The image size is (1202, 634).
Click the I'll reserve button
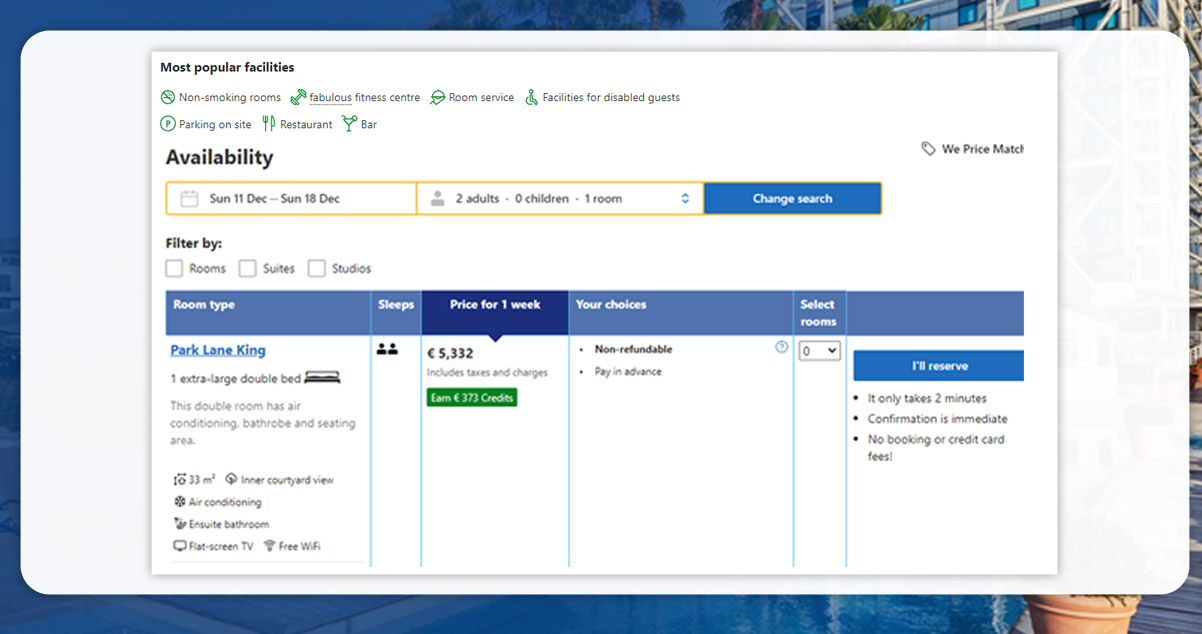(939, 365)
